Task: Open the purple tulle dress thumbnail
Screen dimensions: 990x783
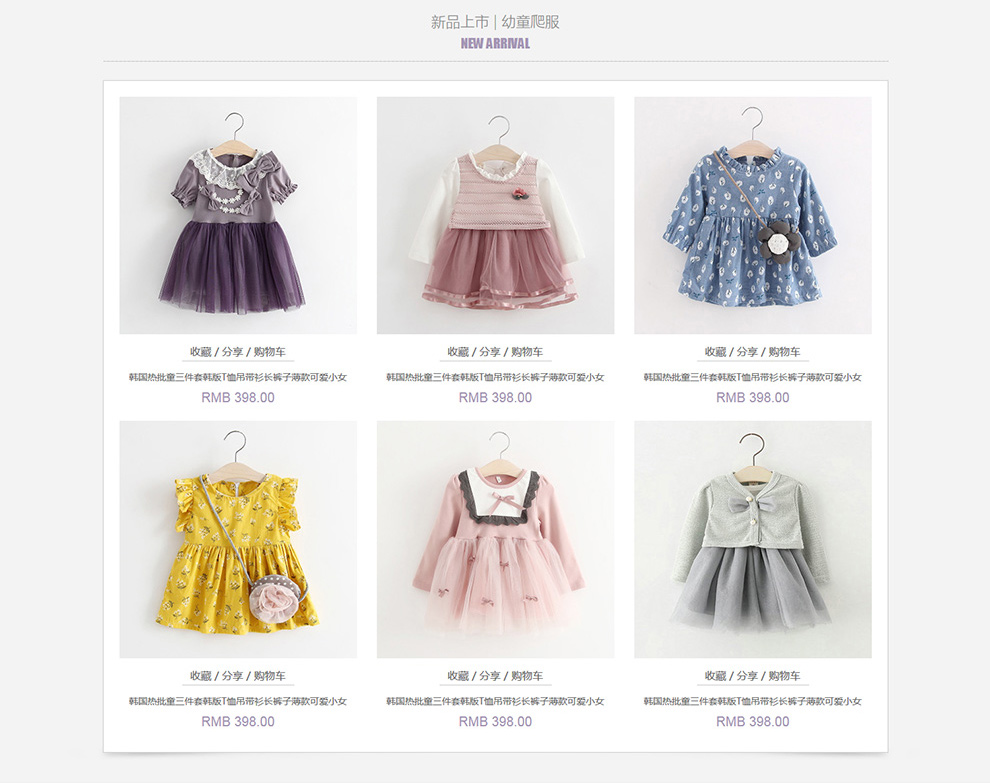Action: click(238, 215)
